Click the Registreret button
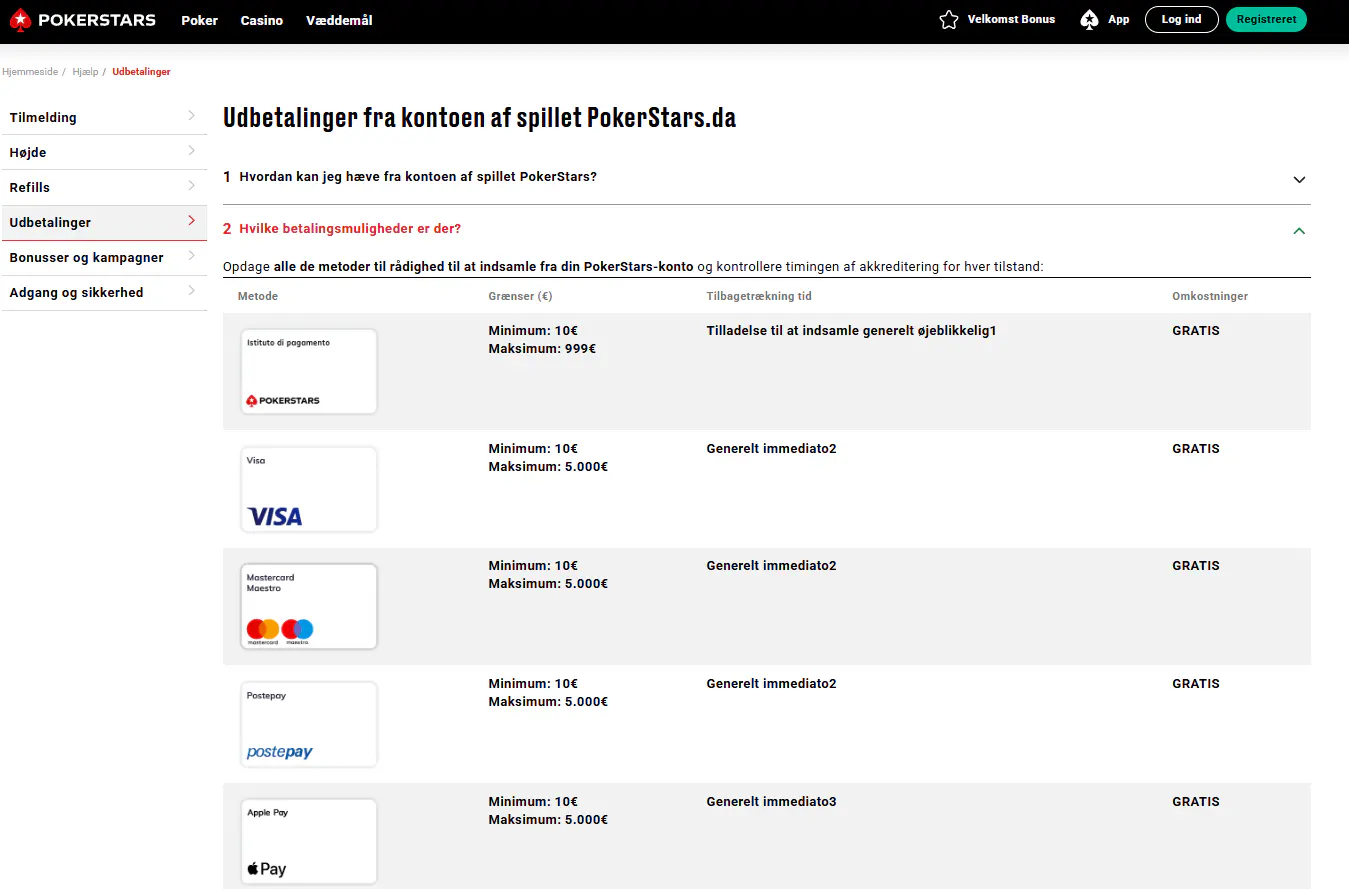Image resolution: width=1349 pixels, height=889 pixels. 1266,20
